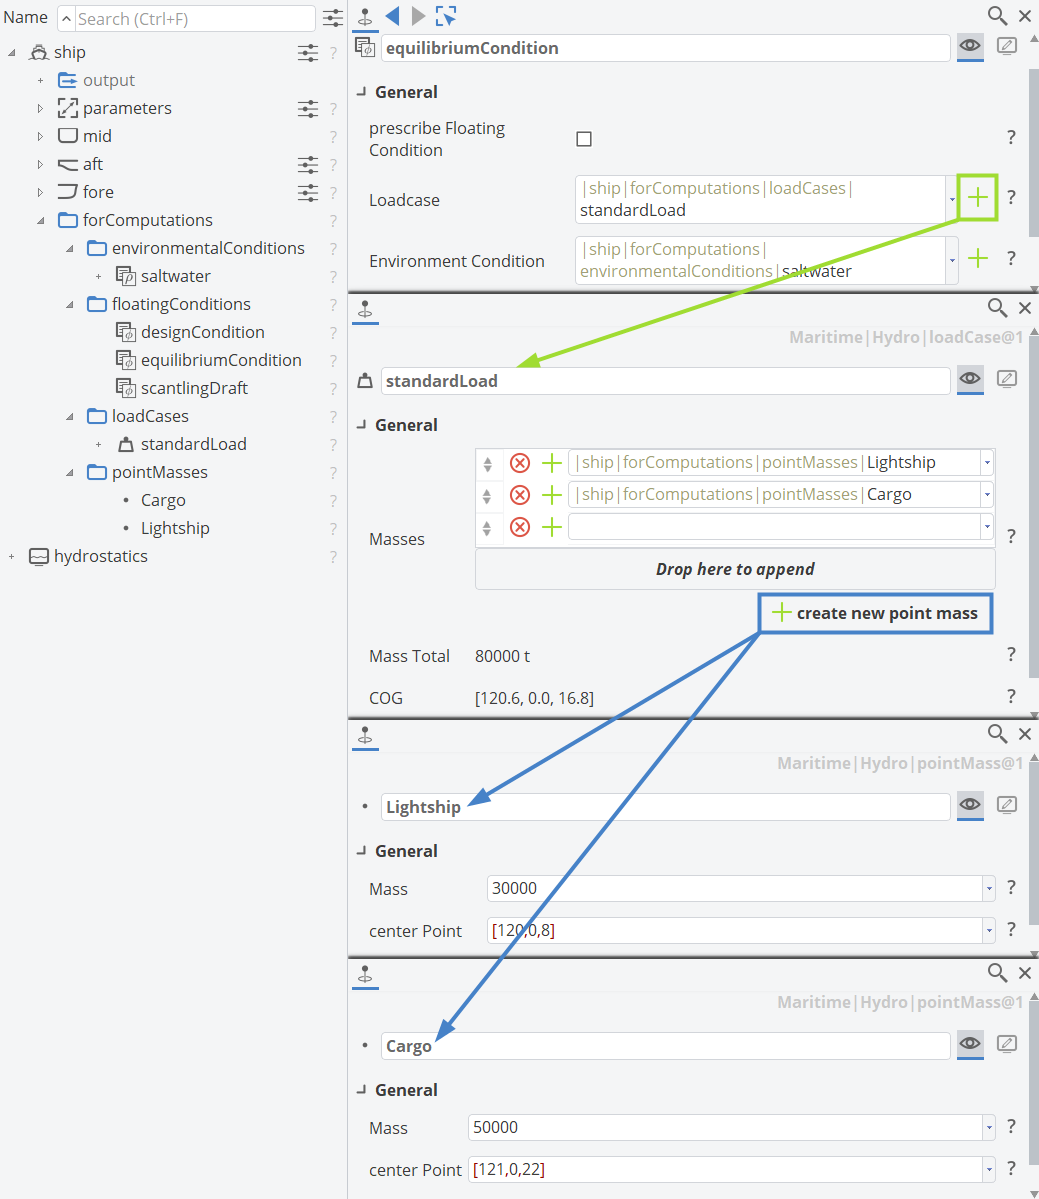Click the create new point mass button

click(x=874, y=613)
